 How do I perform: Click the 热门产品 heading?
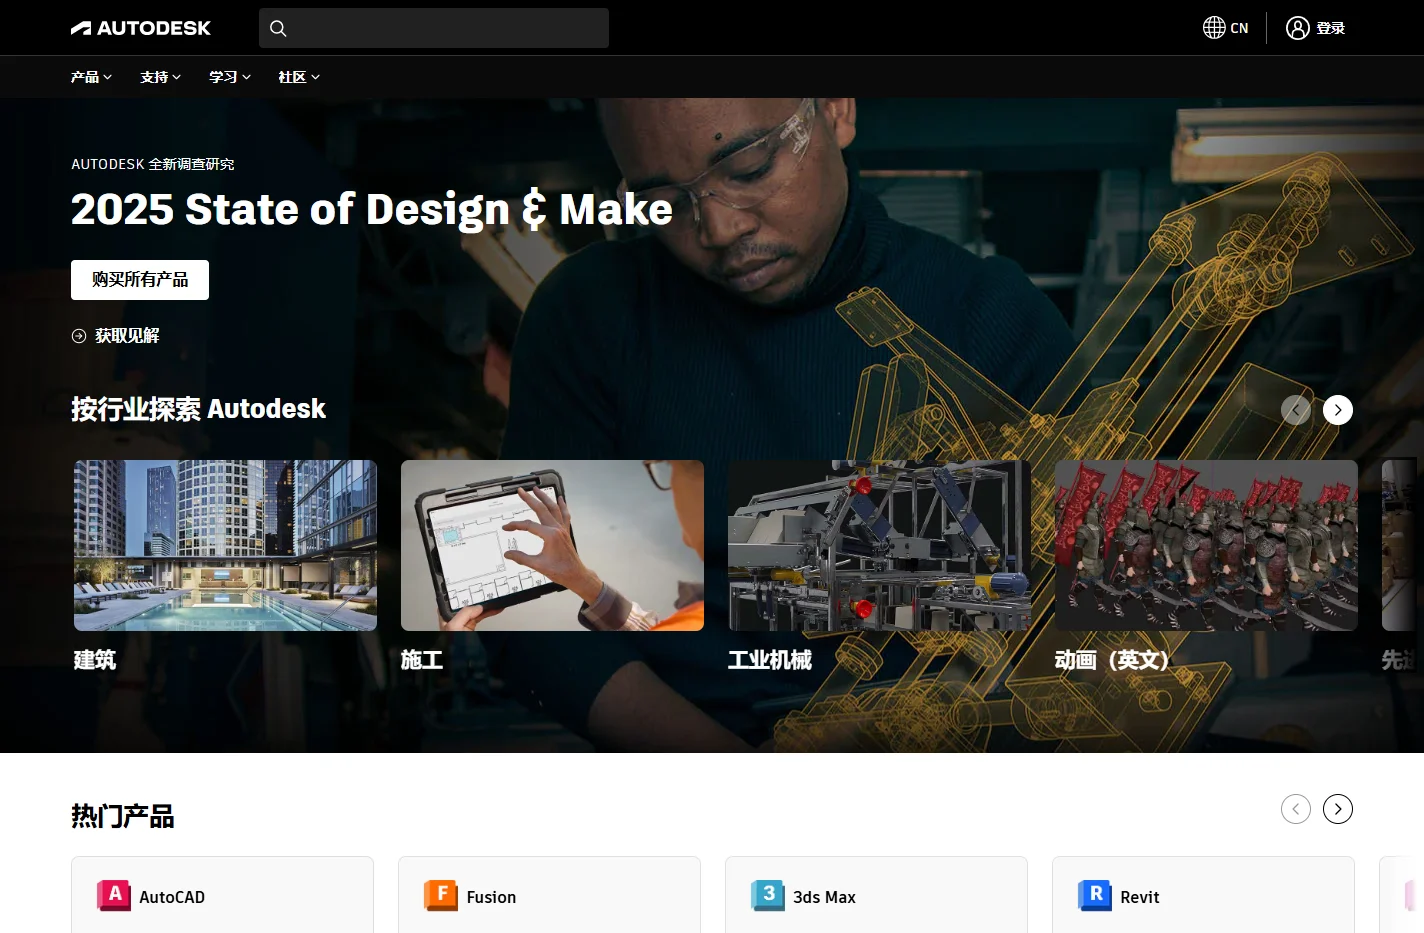tap(123, 816)
